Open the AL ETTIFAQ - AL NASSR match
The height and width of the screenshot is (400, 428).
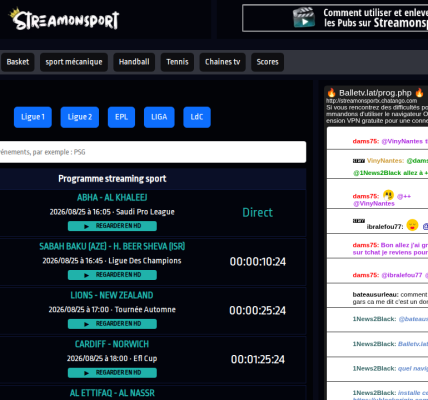point(112,393)
